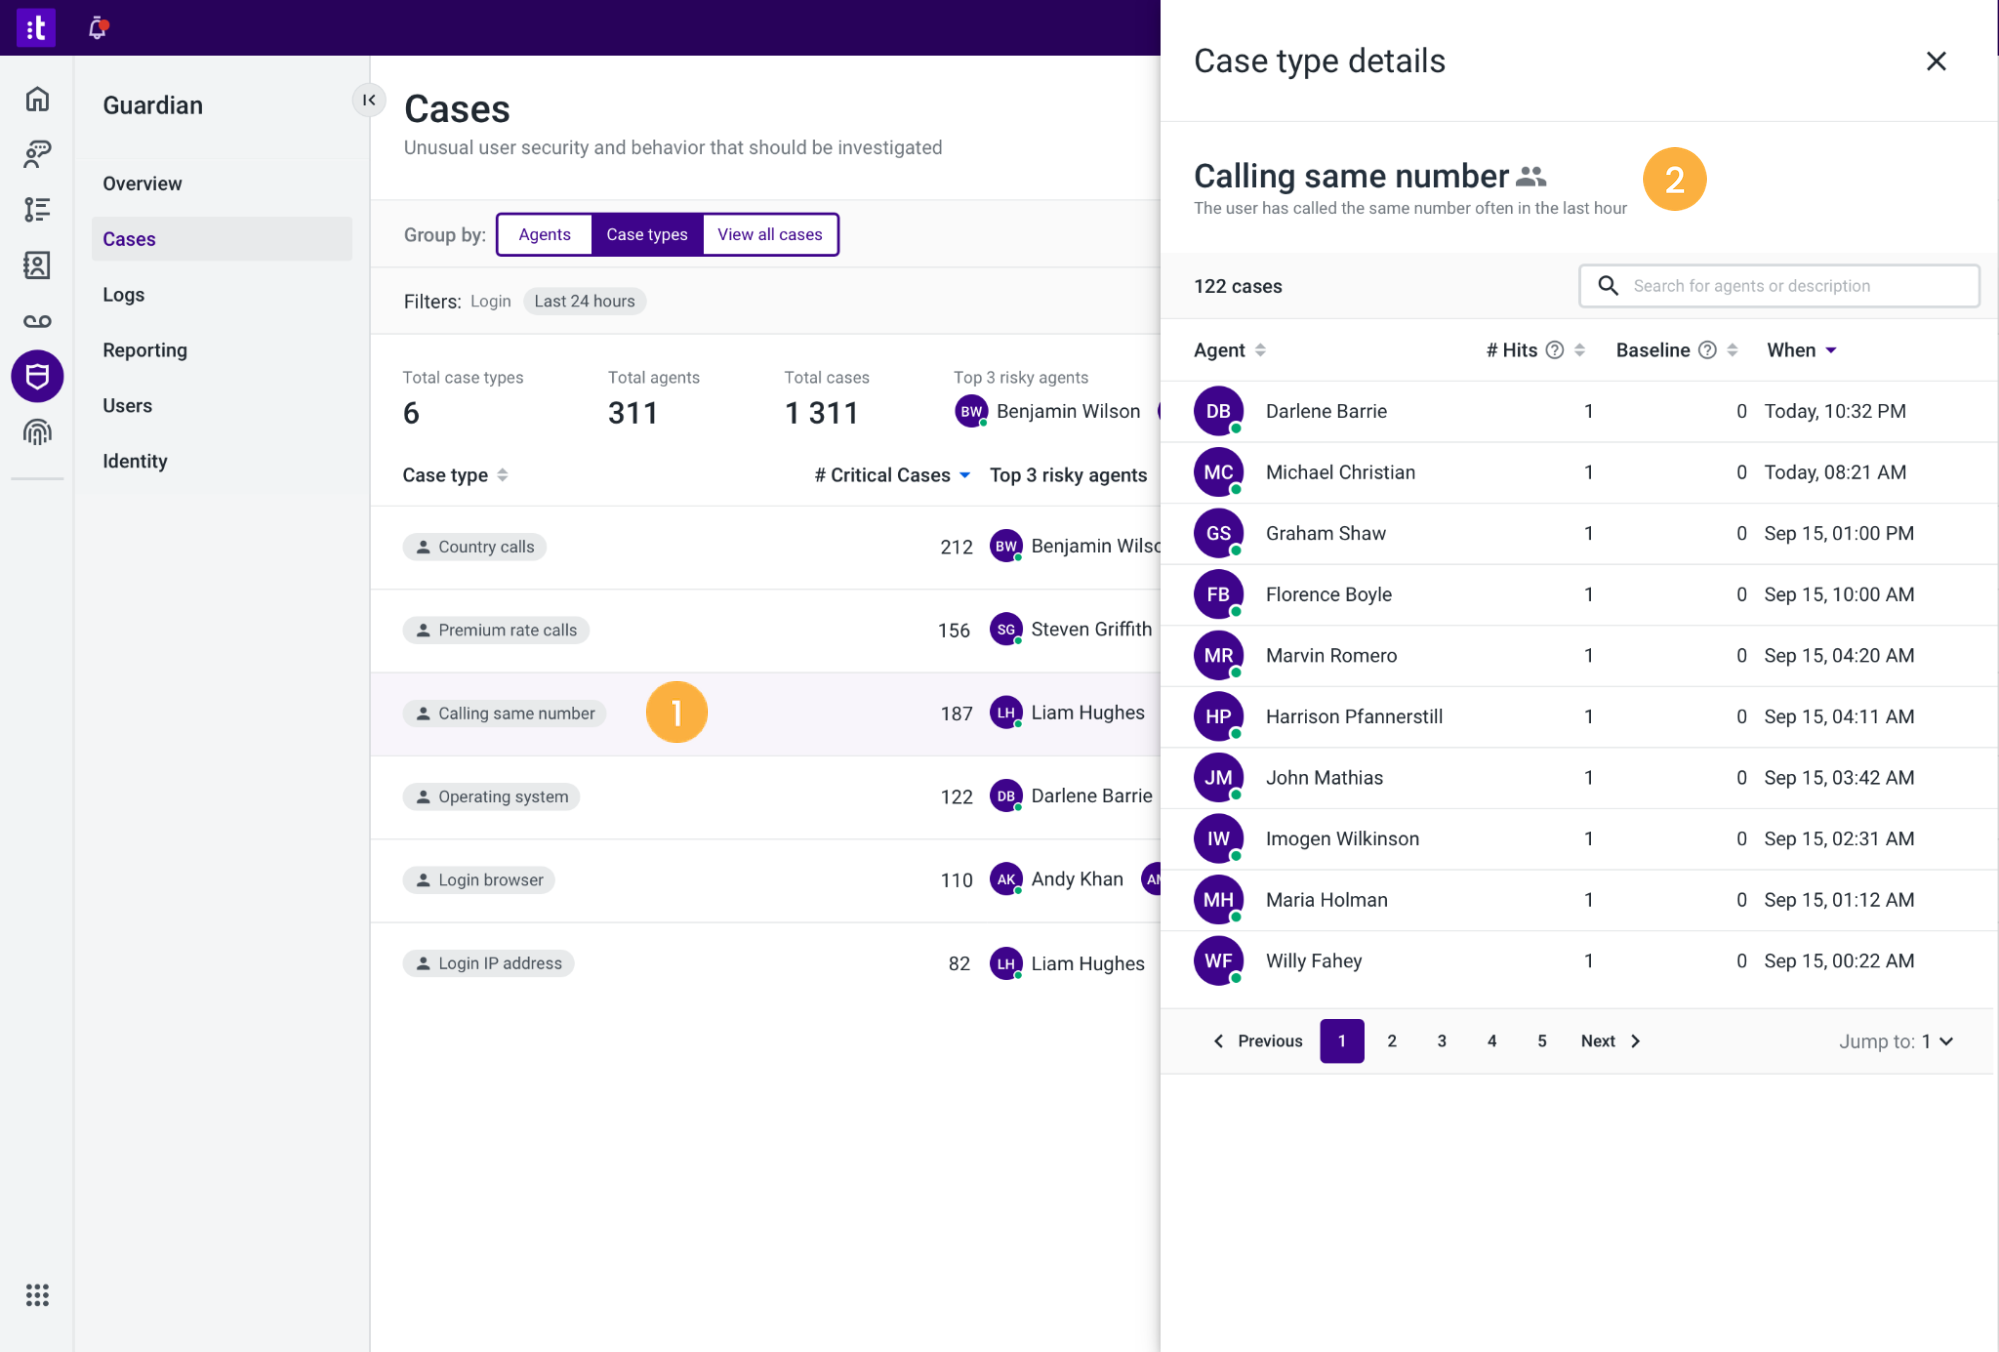Image resolution: width=1999 pixels, height=1352 pixels.
Task: Open the numbered list icon in left rail
Action: (x=37, y=209)
